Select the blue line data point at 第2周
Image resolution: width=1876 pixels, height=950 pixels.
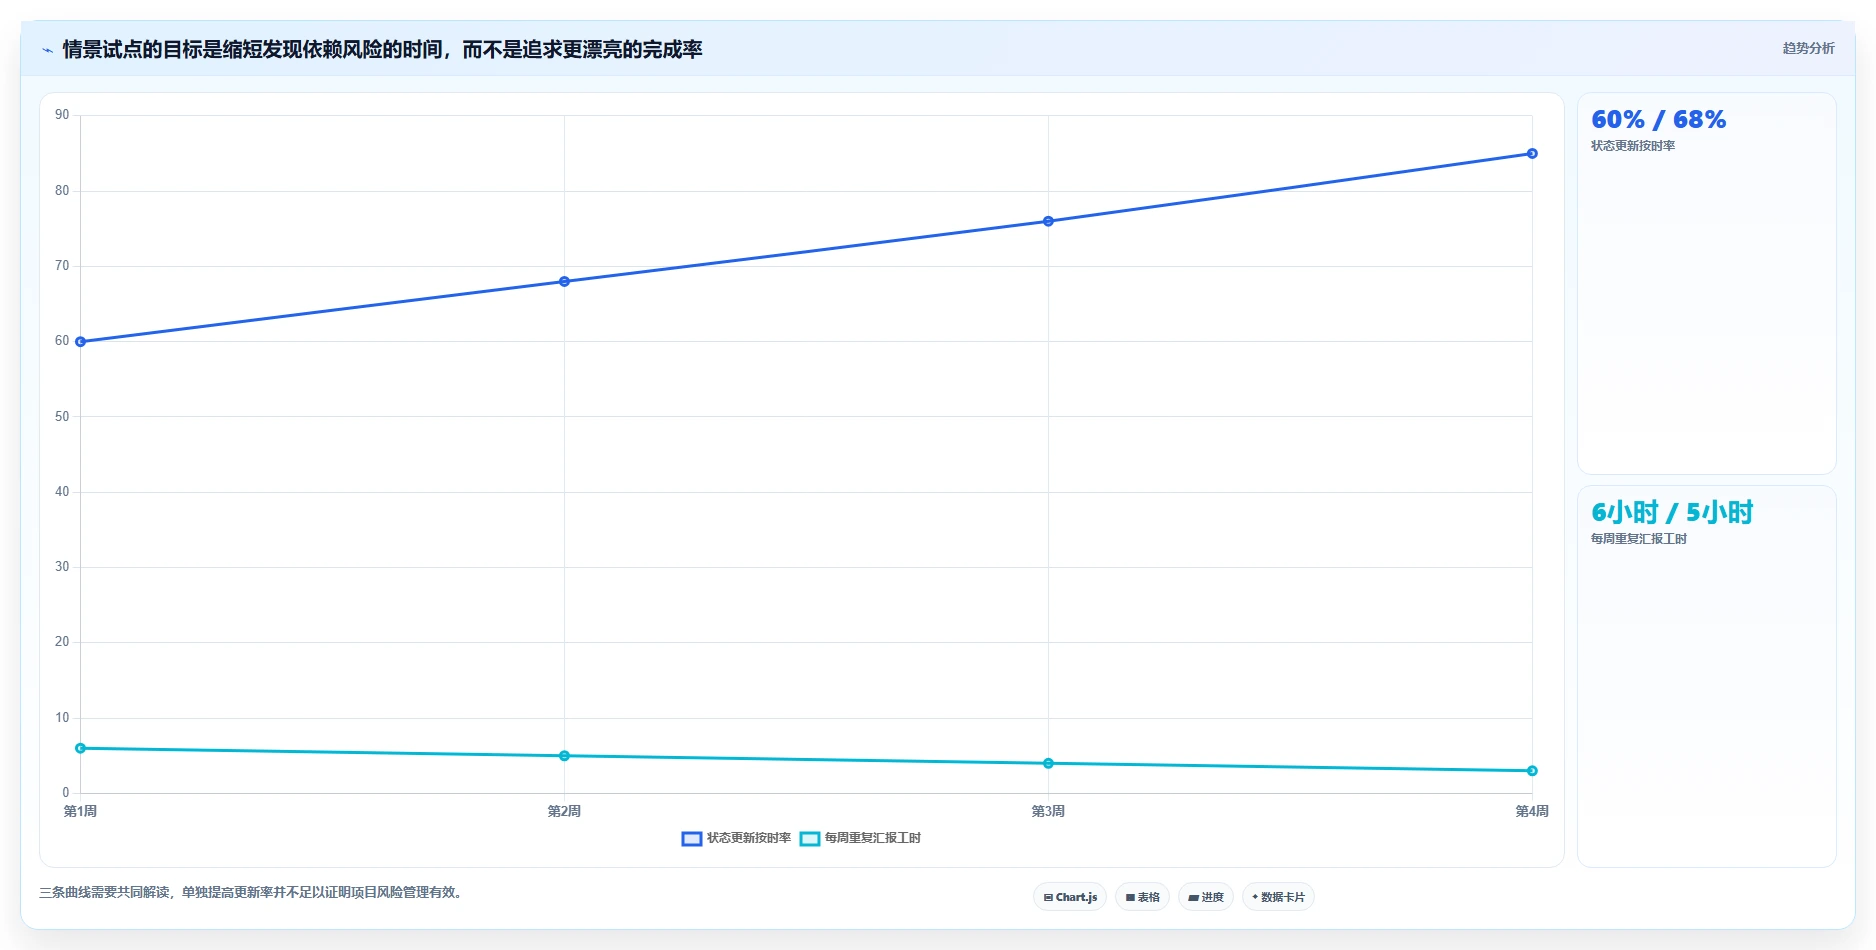coord(564,282)
